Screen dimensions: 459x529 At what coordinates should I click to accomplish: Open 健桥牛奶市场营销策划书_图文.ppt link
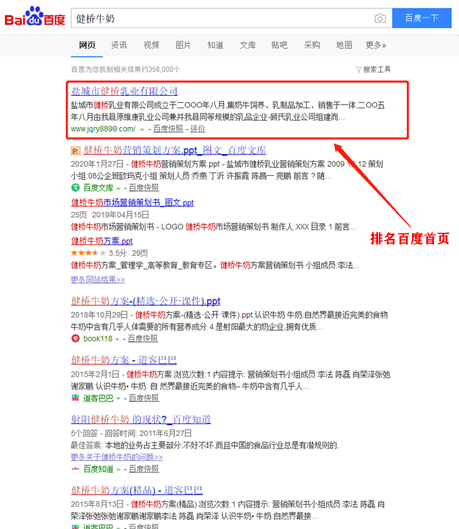click(132, 202)
